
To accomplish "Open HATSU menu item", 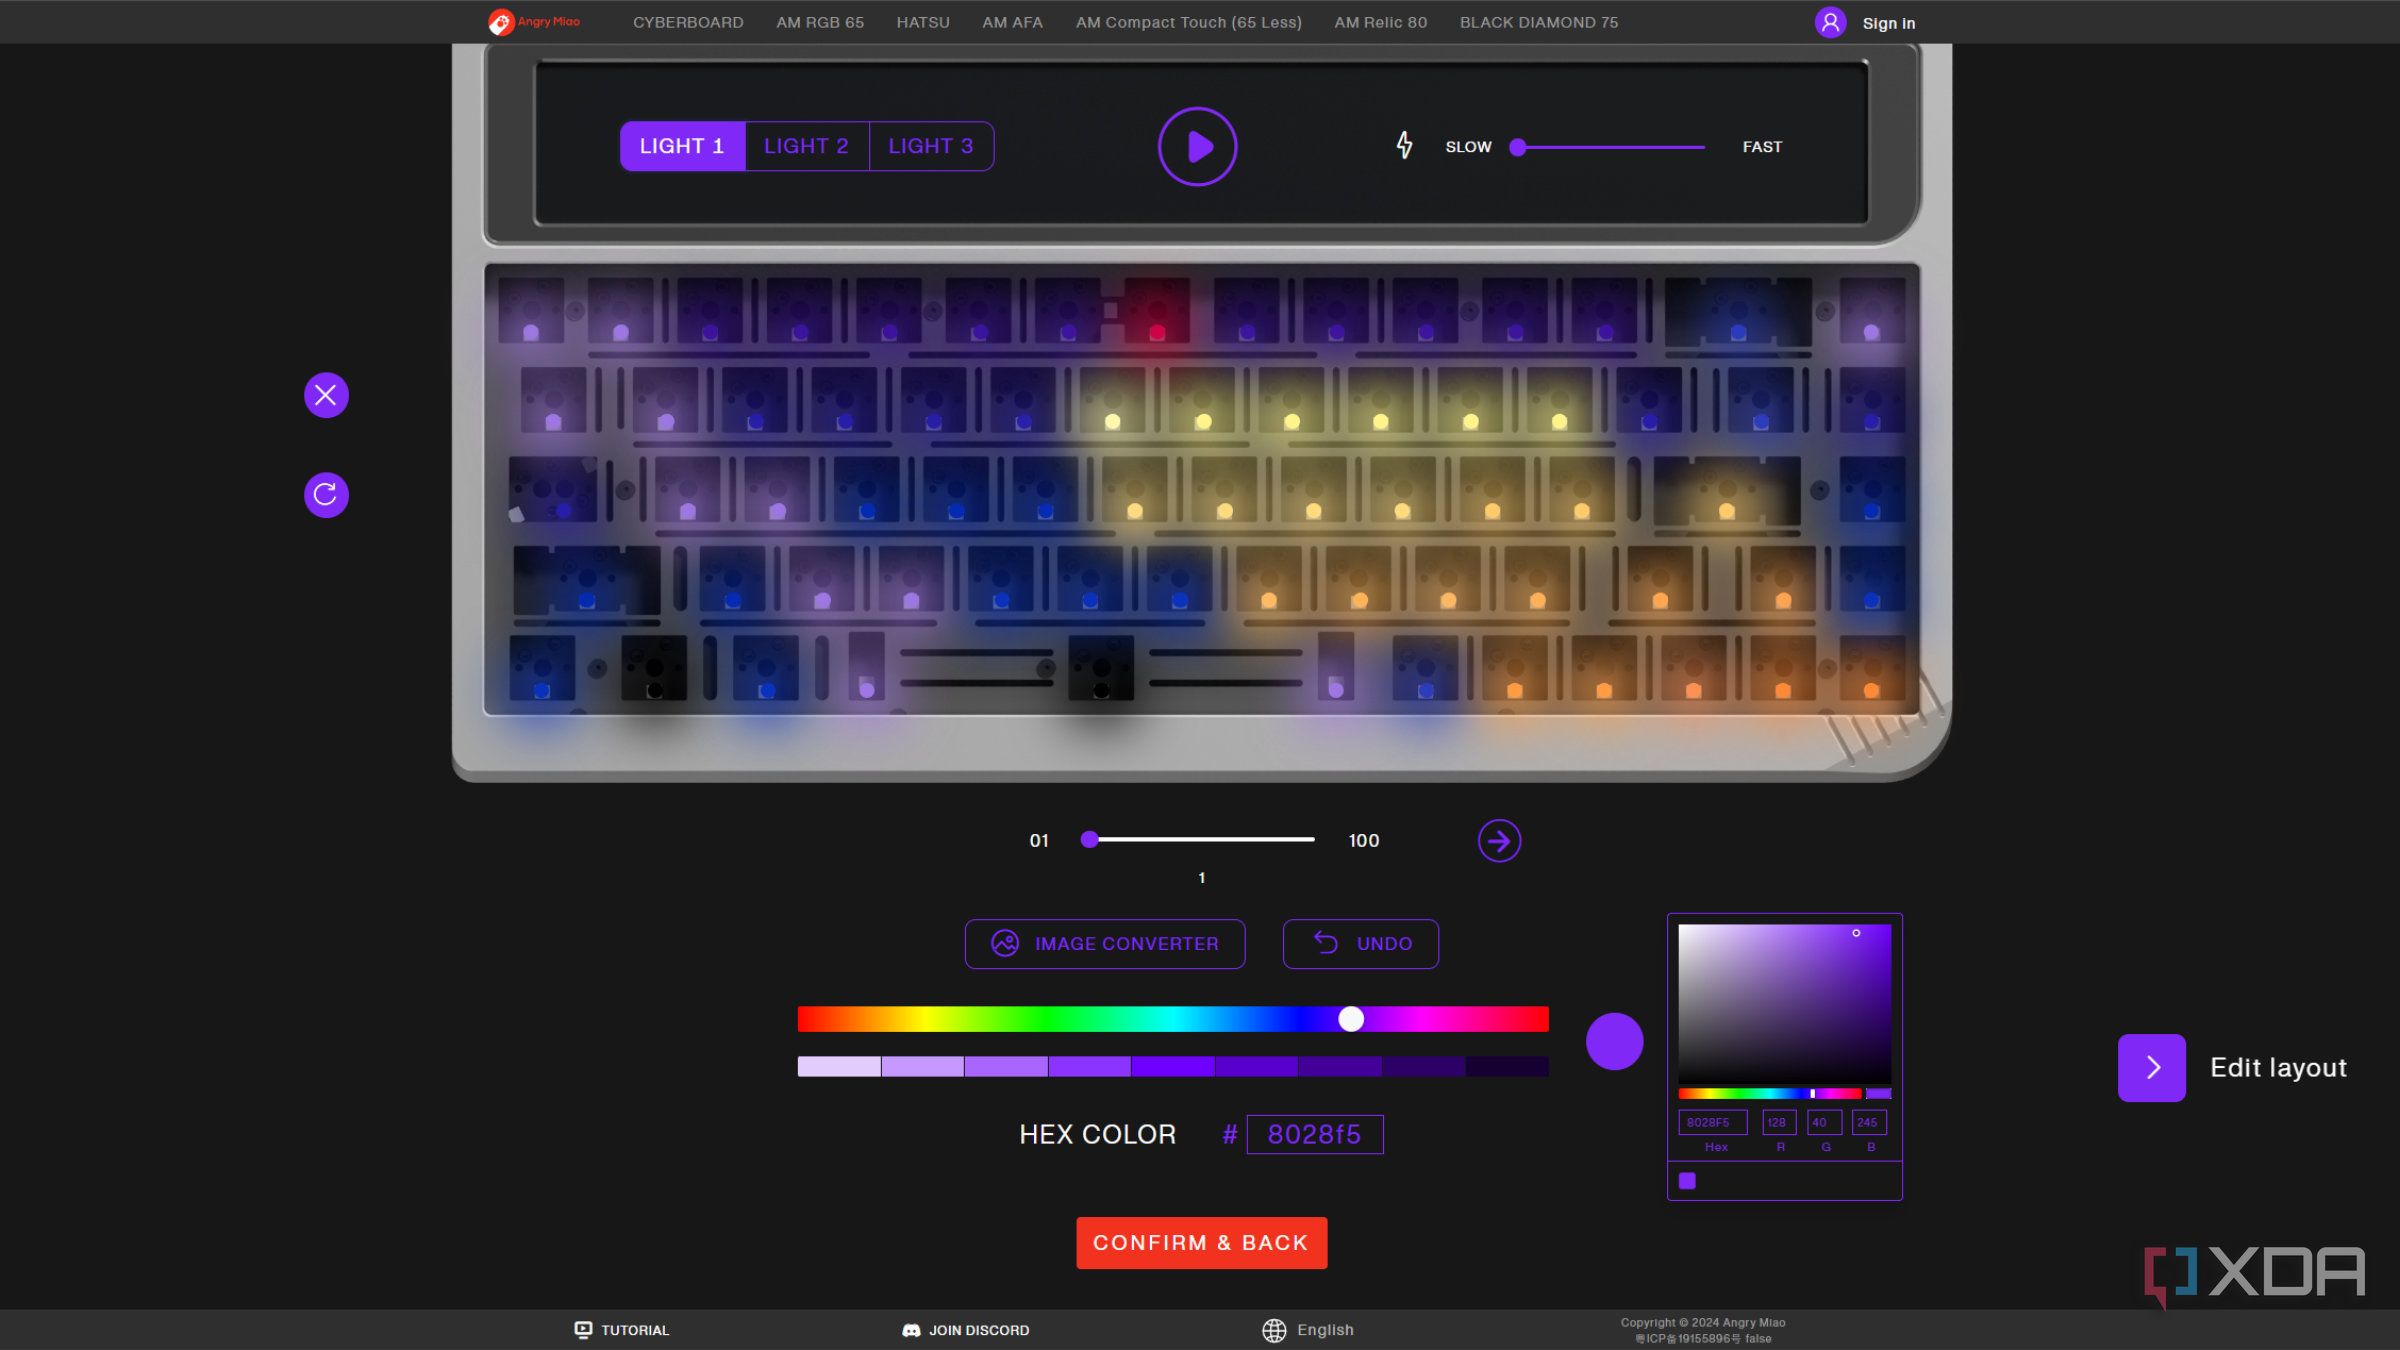I will [x=923, y=22].
